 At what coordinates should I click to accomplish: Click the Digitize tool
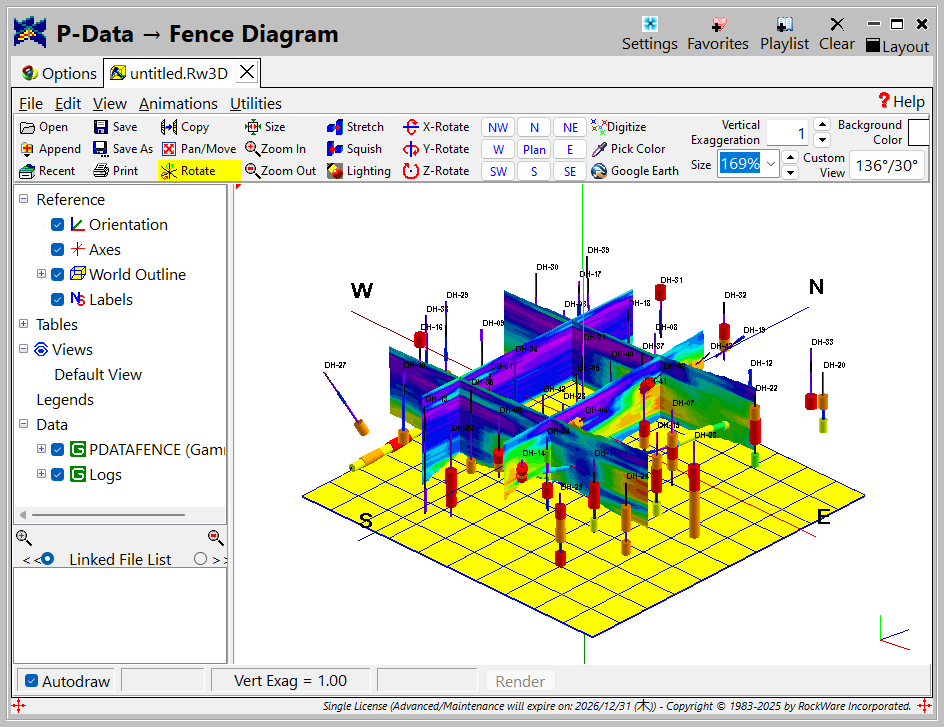pos(618,127)
